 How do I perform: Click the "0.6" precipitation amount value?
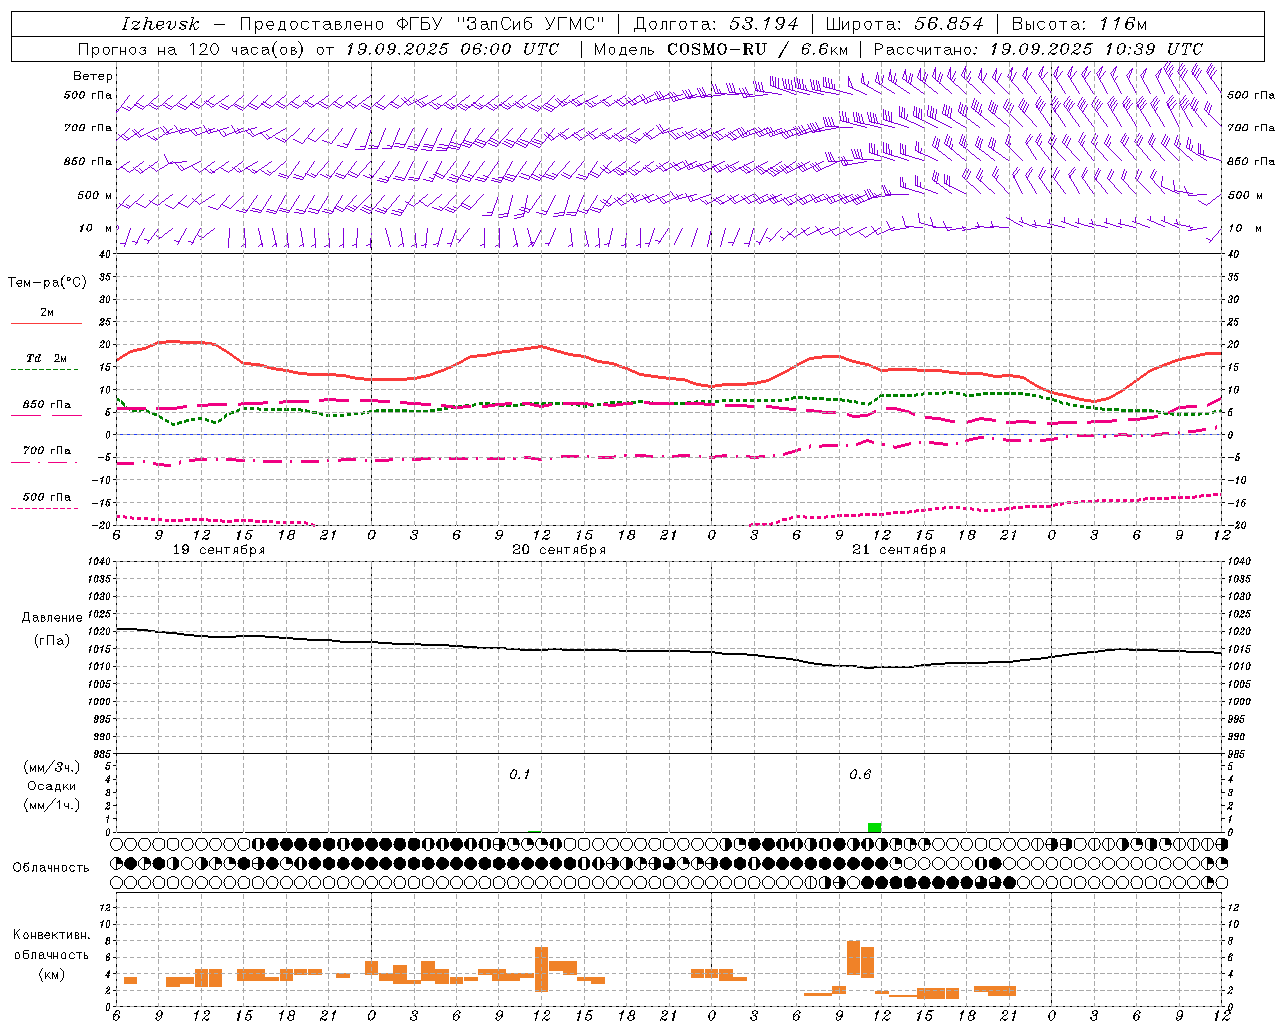tap(860, 775)
